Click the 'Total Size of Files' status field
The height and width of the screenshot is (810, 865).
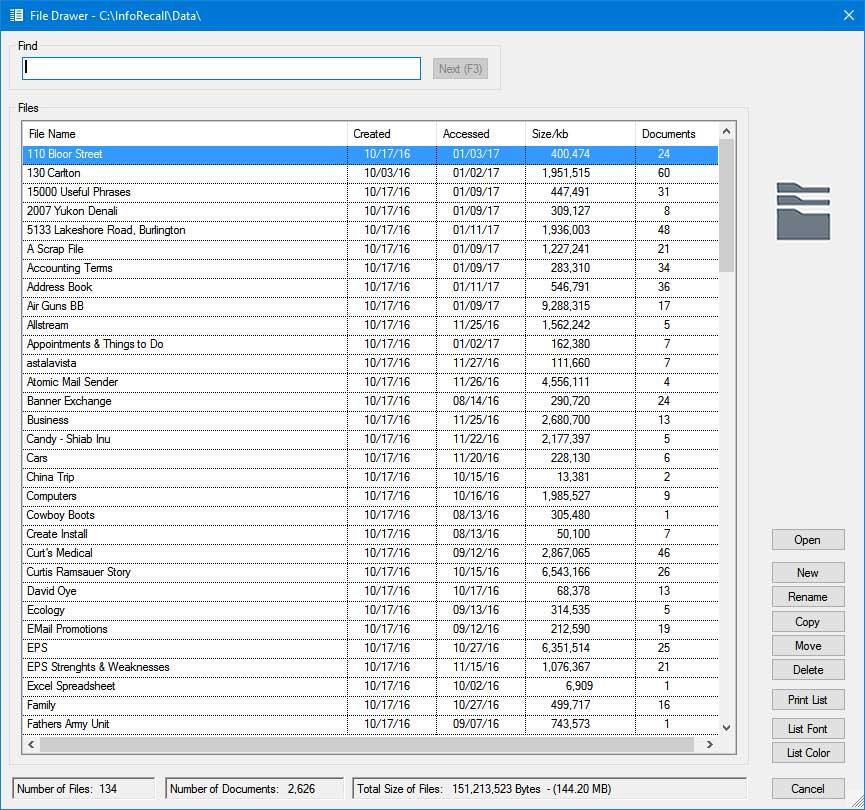coord(549,788)
